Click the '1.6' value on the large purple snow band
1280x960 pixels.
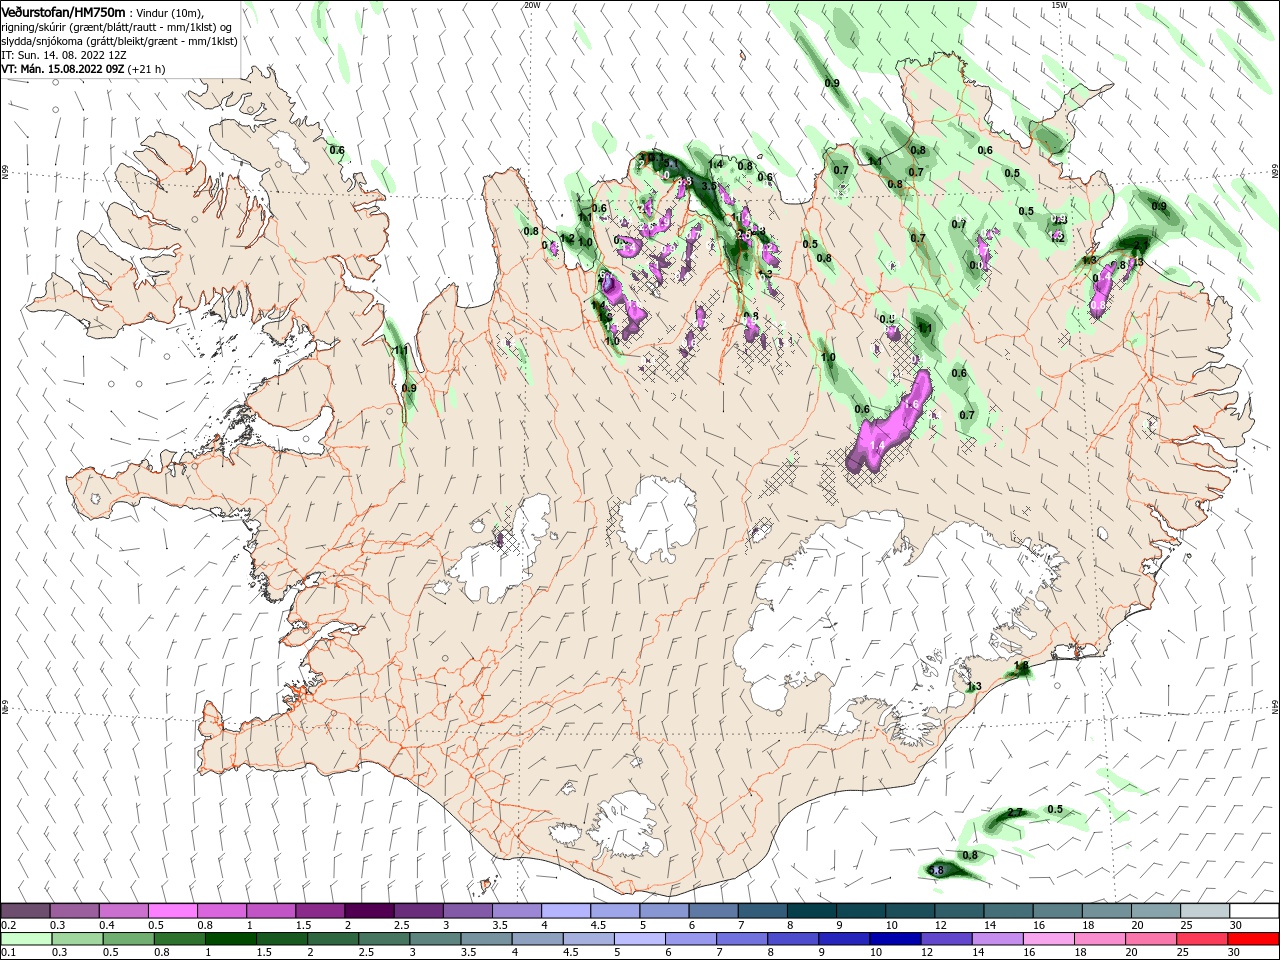911,404
